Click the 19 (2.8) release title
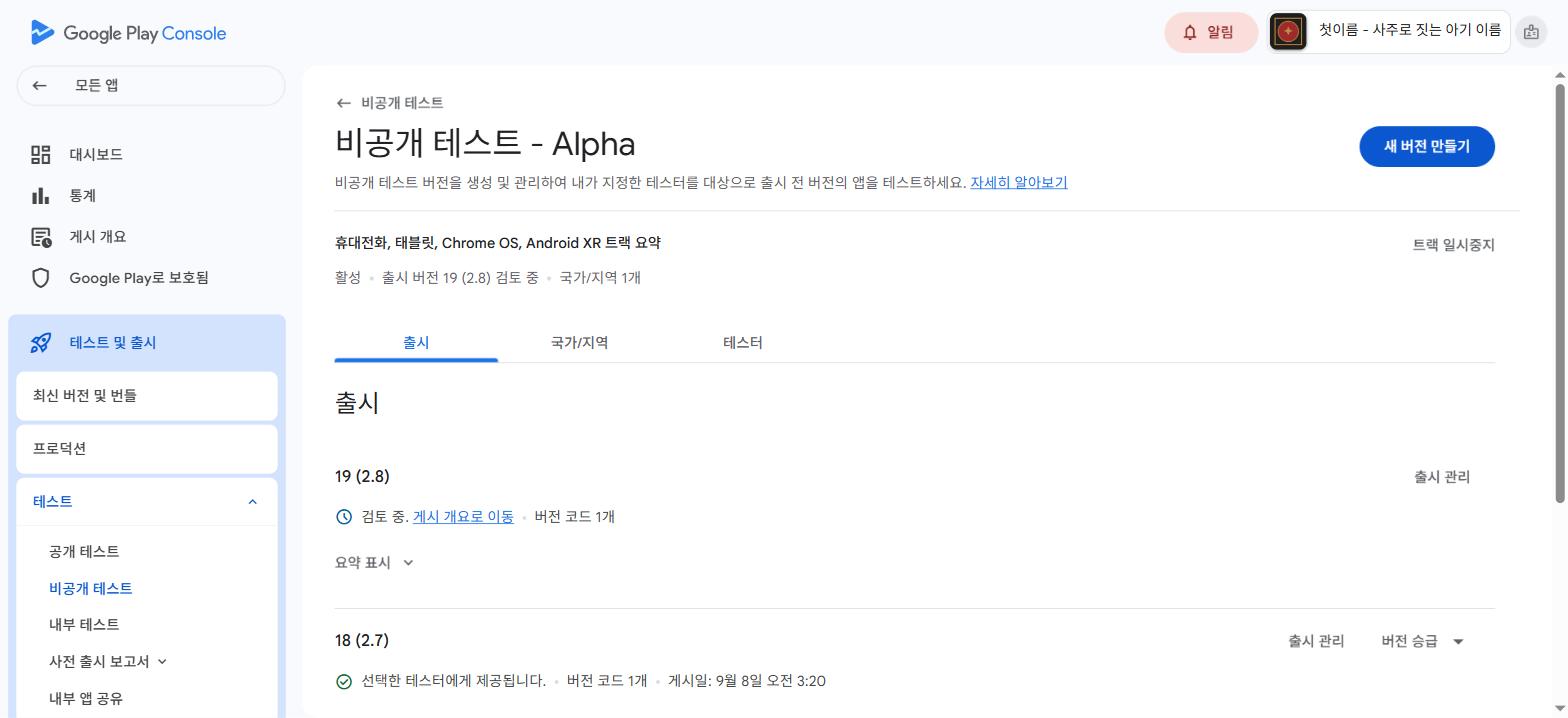This screenshot has height=718, width=1568. coord(362,476)
